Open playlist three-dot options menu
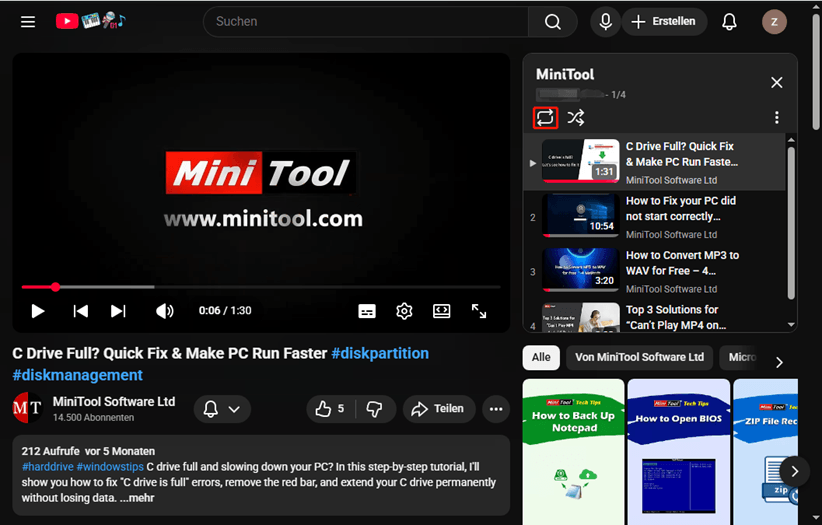The width and height of the screenshot is (822, 525). pyautogui.click(x=776, y=117)
